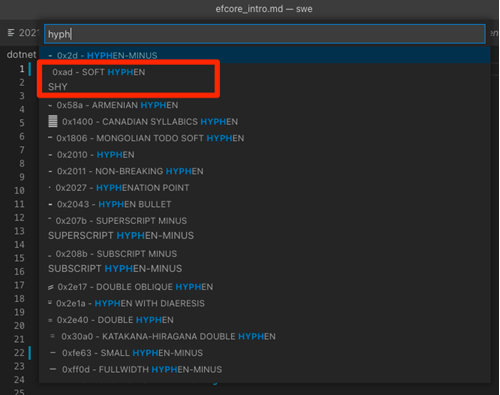The image size is (500, 395).
Task: Select 0x2d HYPHEN-MINUS entry
Action: click(265, 55)
